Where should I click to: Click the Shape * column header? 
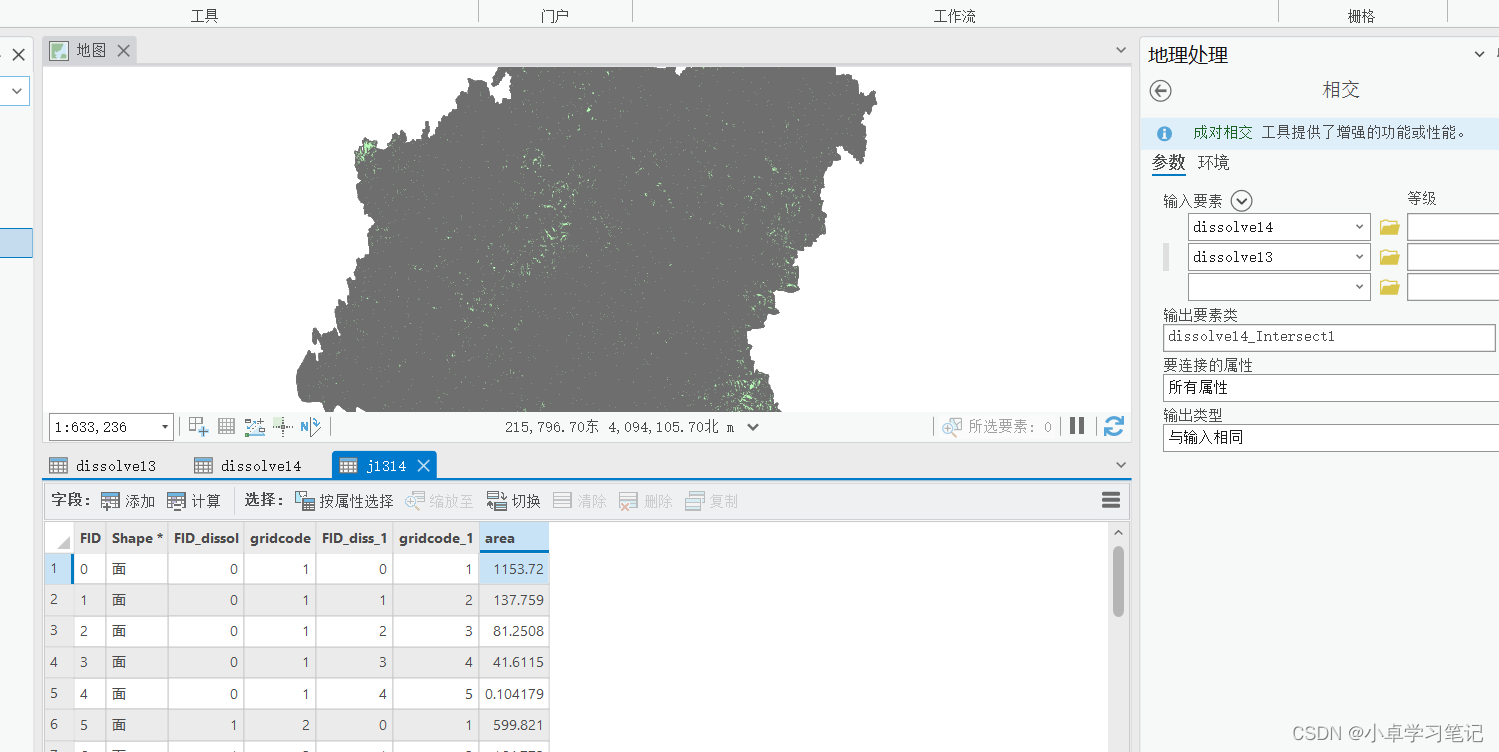pos(137,538)
